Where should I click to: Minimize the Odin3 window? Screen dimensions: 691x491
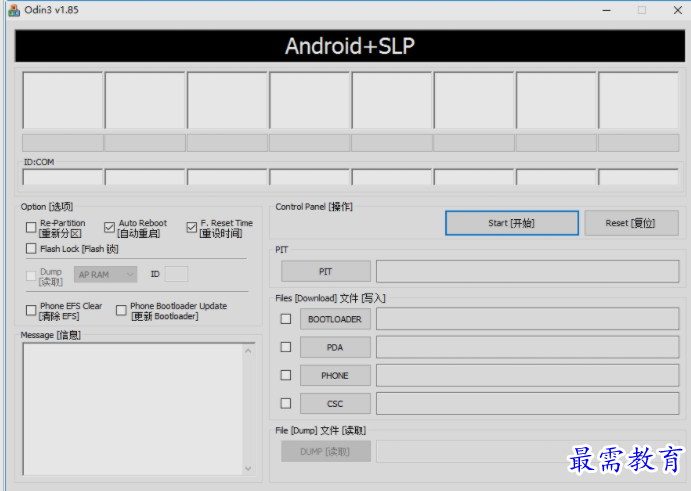(607, 10)
